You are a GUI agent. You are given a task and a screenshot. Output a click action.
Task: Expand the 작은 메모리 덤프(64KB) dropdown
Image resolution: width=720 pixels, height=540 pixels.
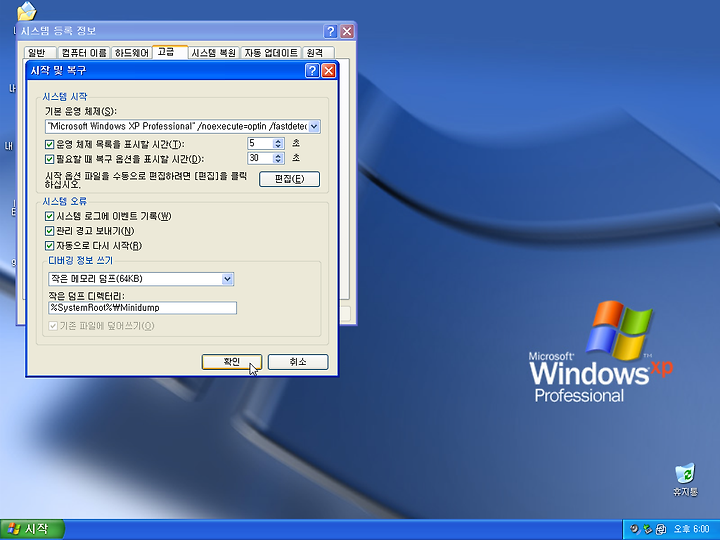(227, 279)
